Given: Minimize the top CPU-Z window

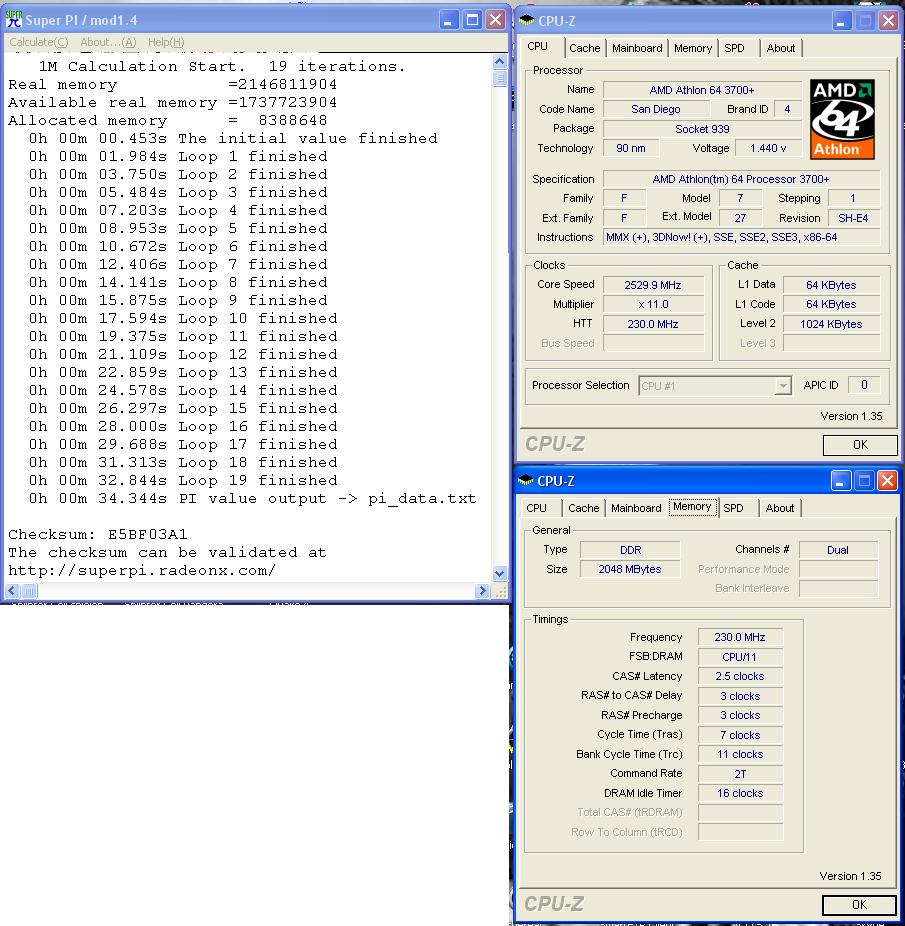Looking at the screenshot, I should (841, 21).
